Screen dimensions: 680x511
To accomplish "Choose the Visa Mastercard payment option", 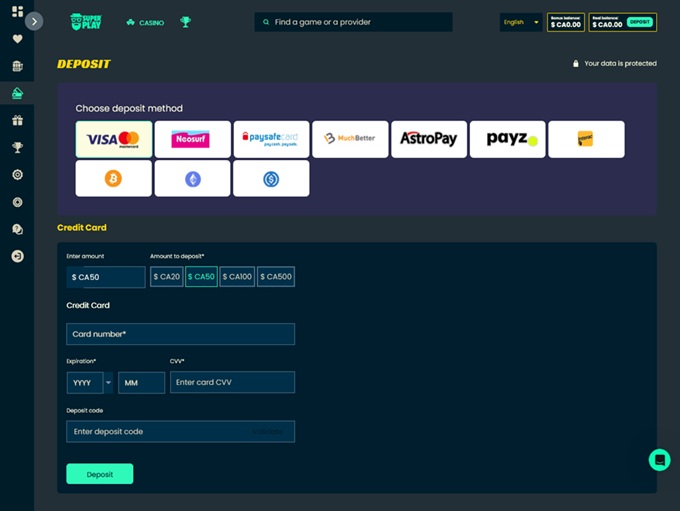I will [x=113, y=139].
